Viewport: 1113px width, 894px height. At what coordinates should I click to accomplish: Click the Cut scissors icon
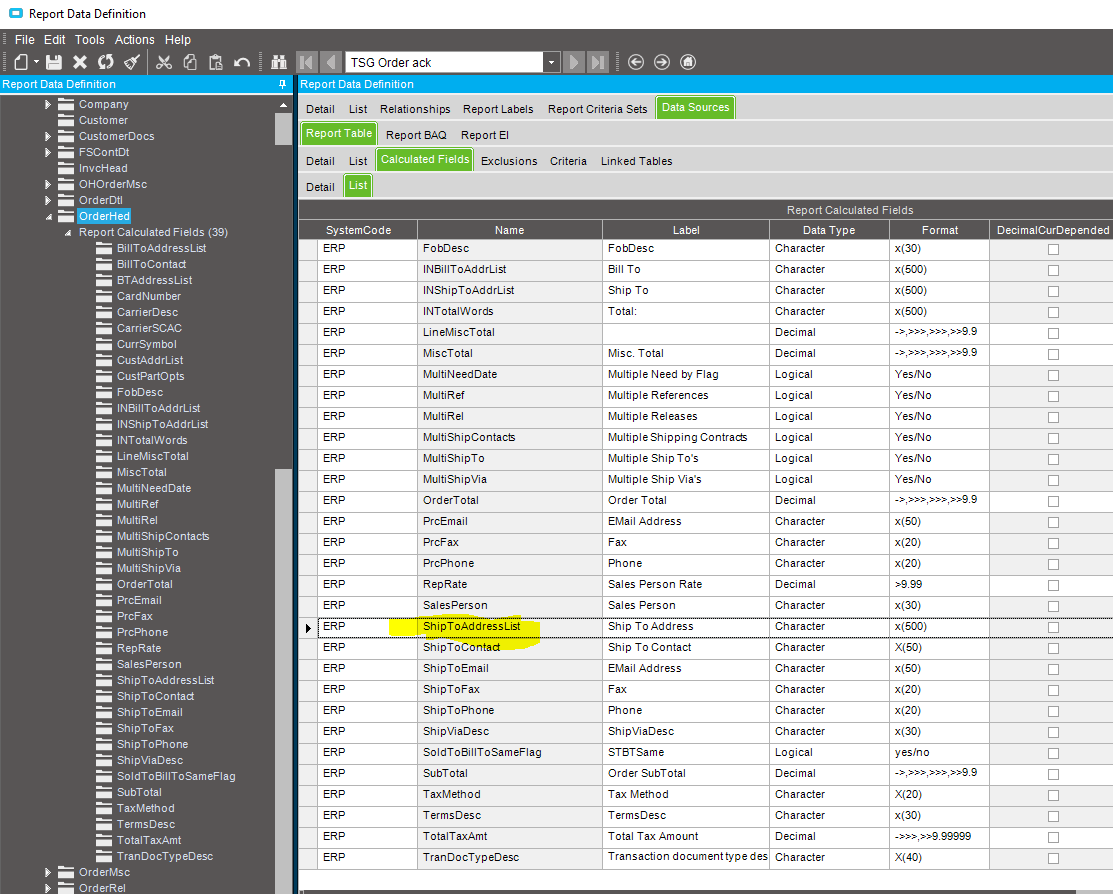tap(165, 62)
